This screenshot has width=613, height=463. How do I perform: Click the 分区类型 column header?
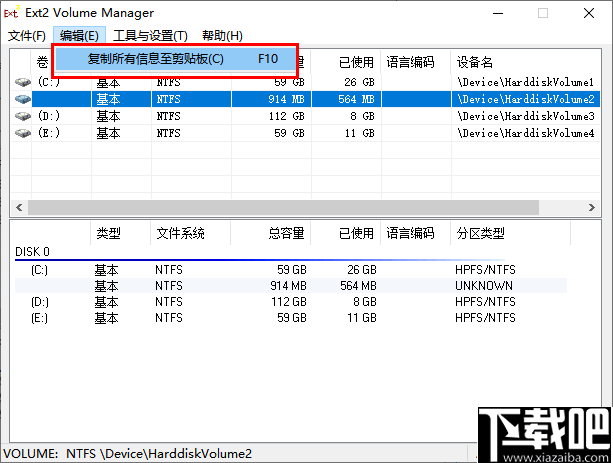(511, 233)
